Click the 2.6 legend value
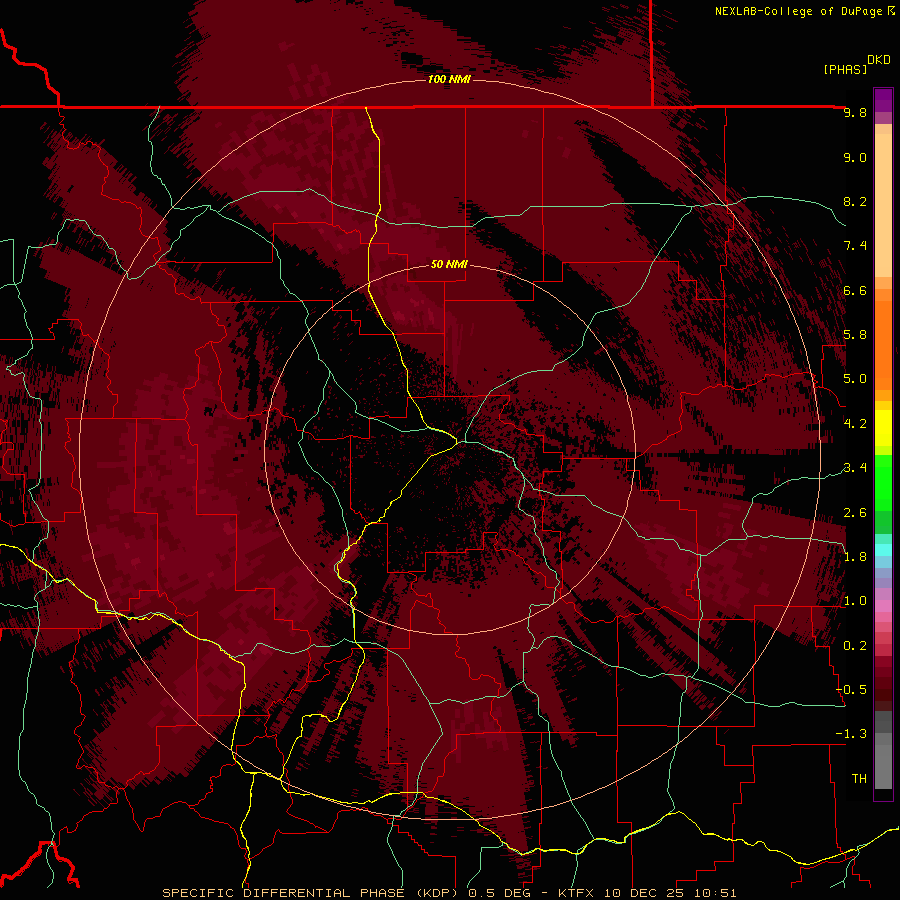Image resolution: width=900 pixels, height=900 pixels. click(x=855, y=513)
